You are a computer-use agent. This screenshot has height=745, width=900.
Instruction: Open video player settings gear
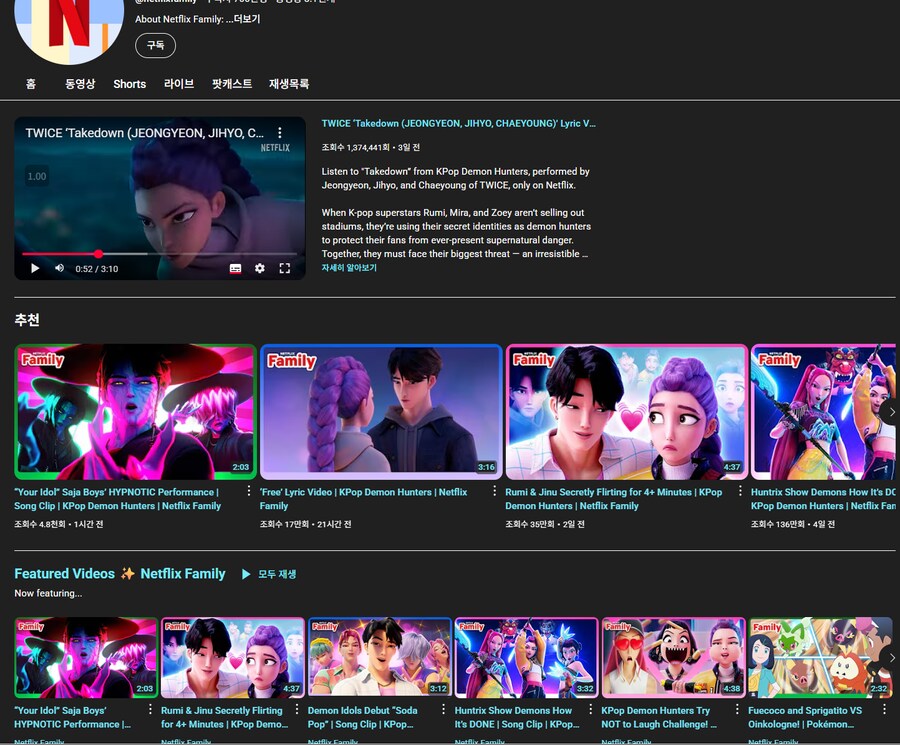coord(260,269)
